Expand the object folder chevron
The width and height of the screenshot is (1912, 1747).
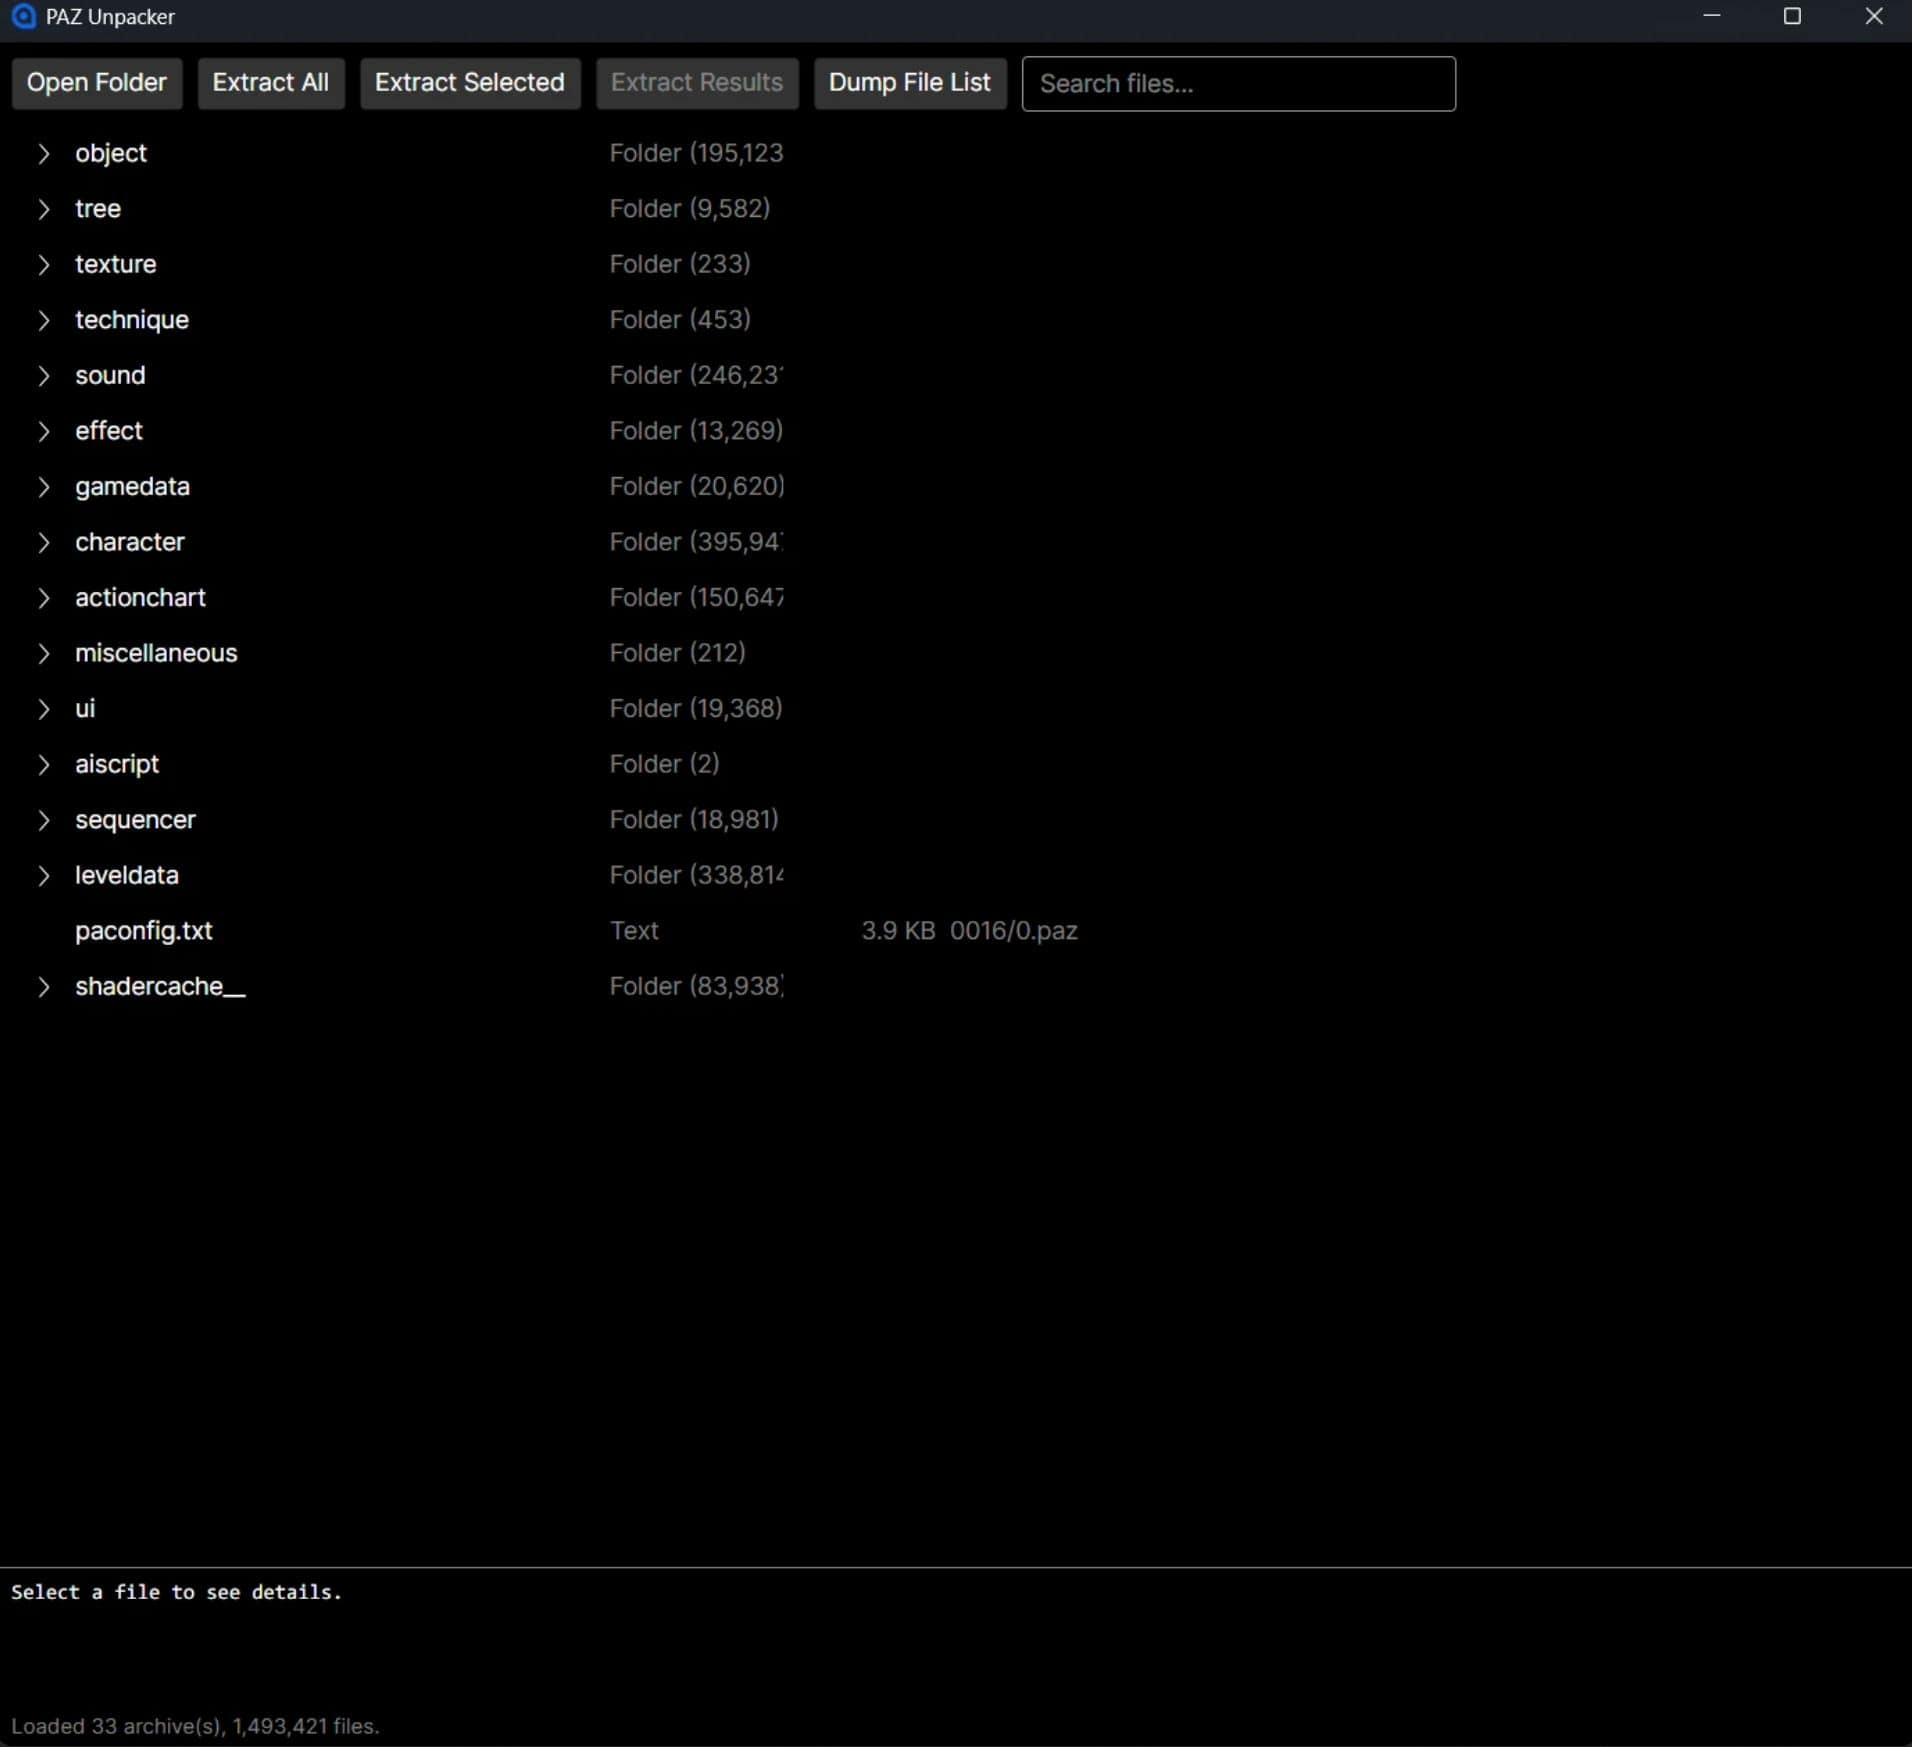[43, 153]
